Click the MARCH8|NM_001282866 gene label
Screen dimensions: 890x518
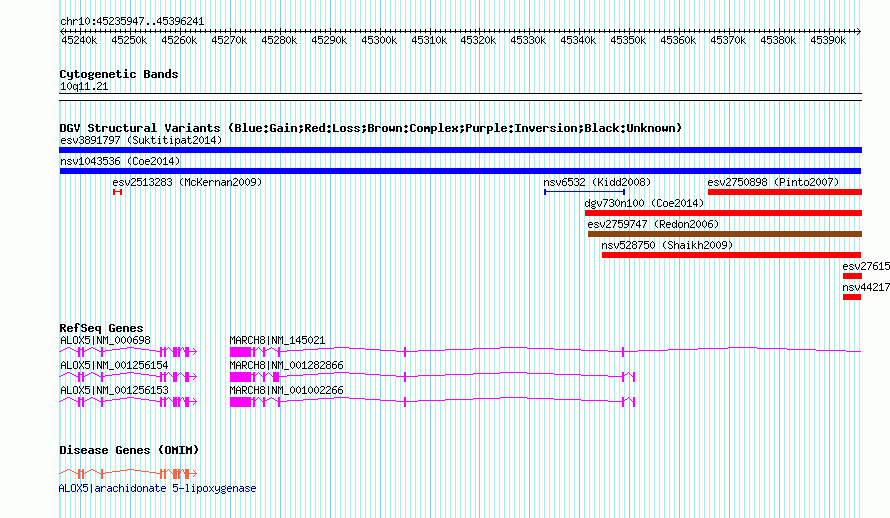[287, 365]
